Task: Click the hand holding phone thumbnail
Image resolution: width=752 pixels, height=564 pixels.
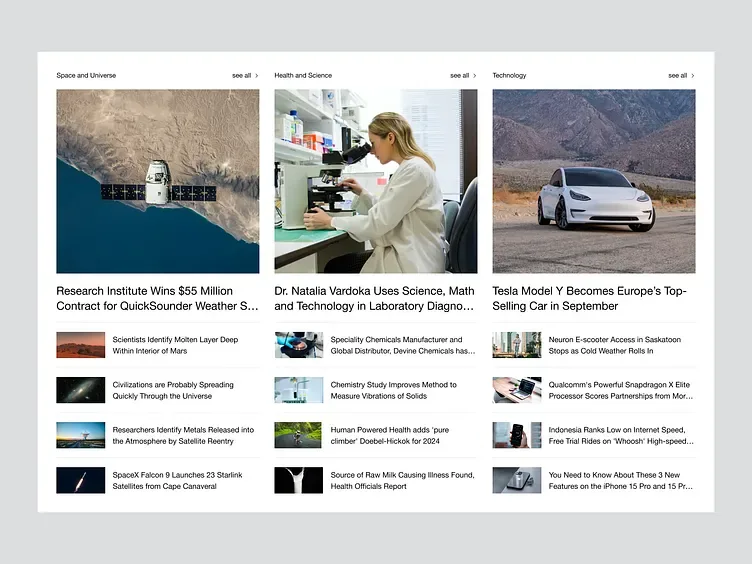Action: [517, 435]
